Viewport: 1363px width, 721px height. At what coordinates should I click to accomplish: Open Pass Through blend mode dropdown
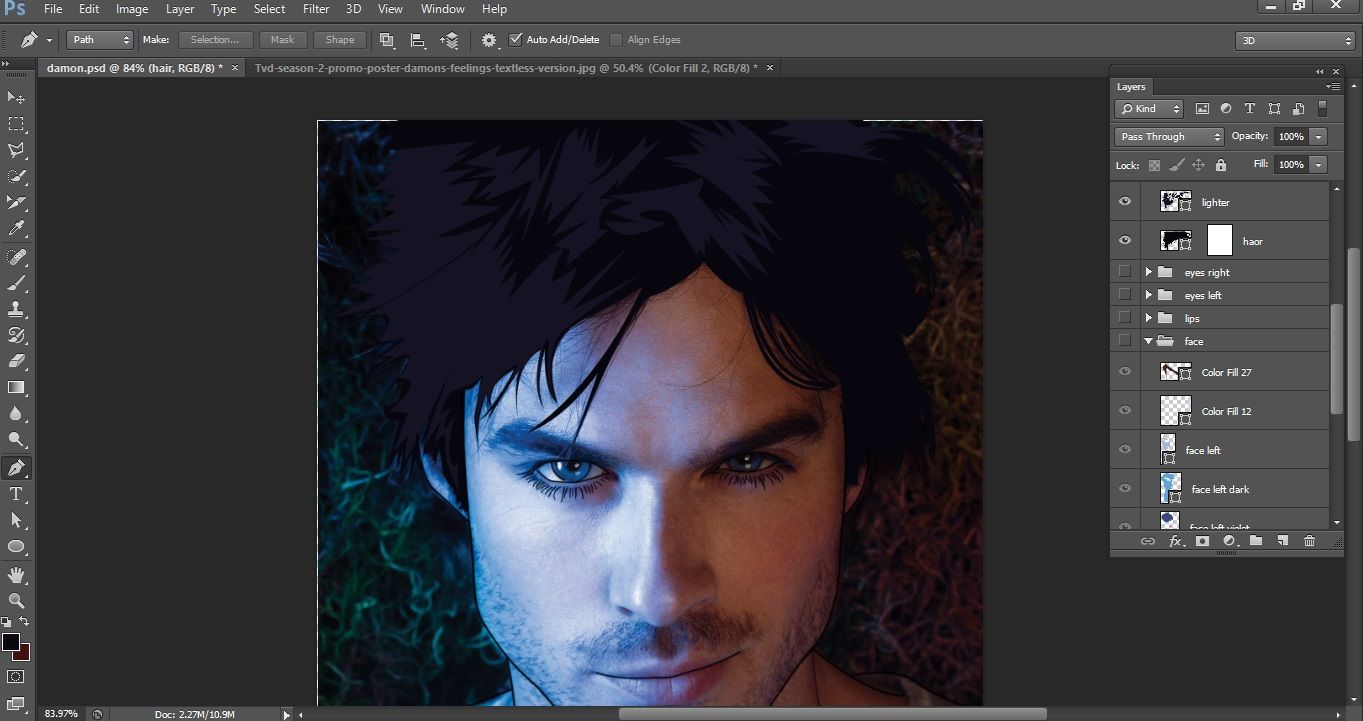click(x=1169, y=137)
